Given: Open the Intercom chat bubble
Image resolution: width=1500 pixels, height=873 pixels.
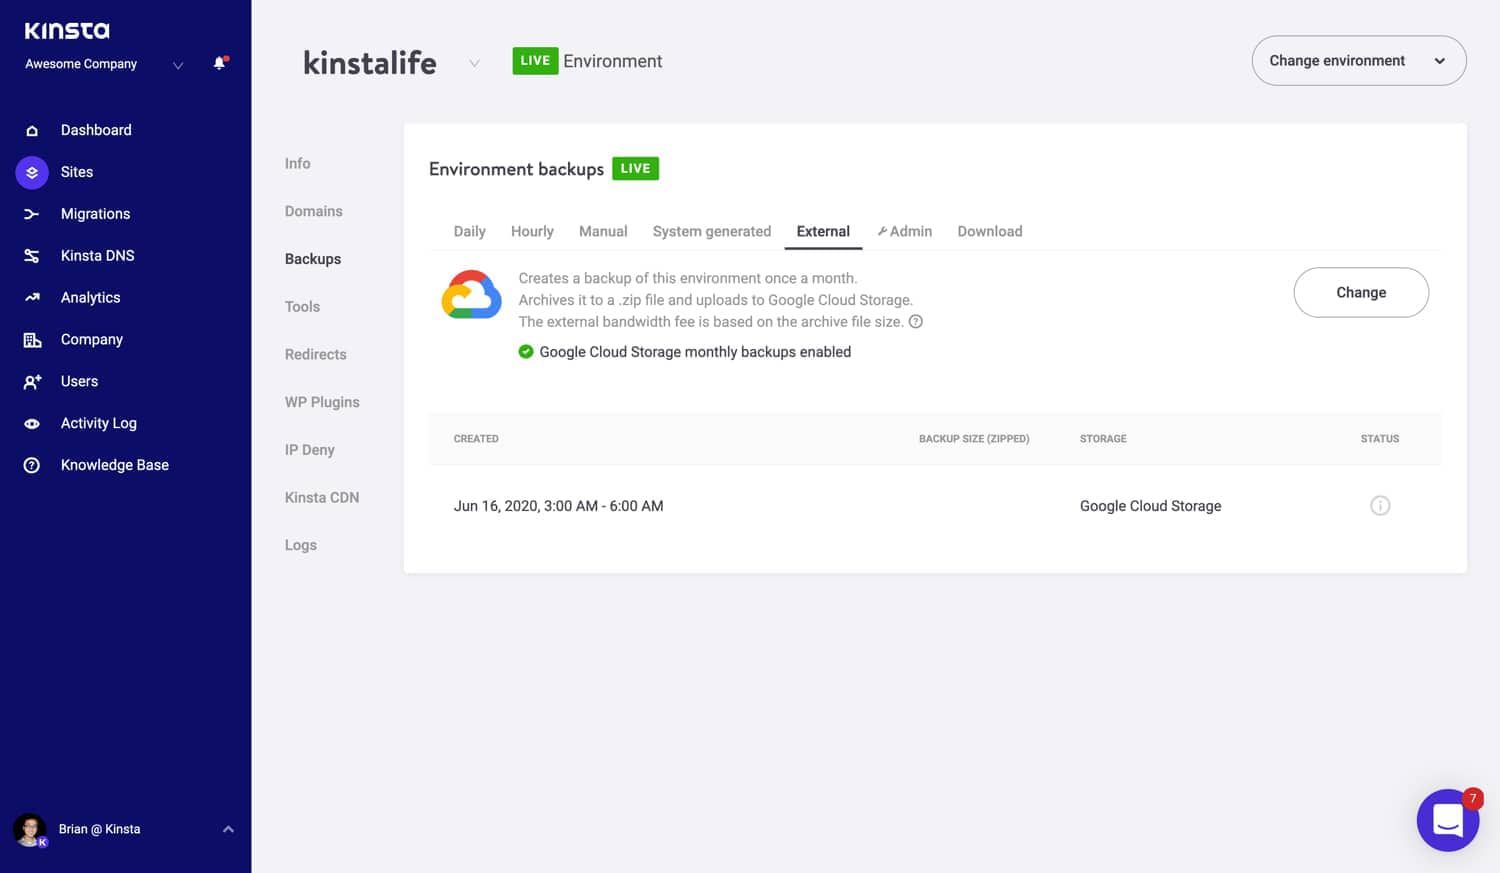Looking at the screenshot, I should (1447, 820).
